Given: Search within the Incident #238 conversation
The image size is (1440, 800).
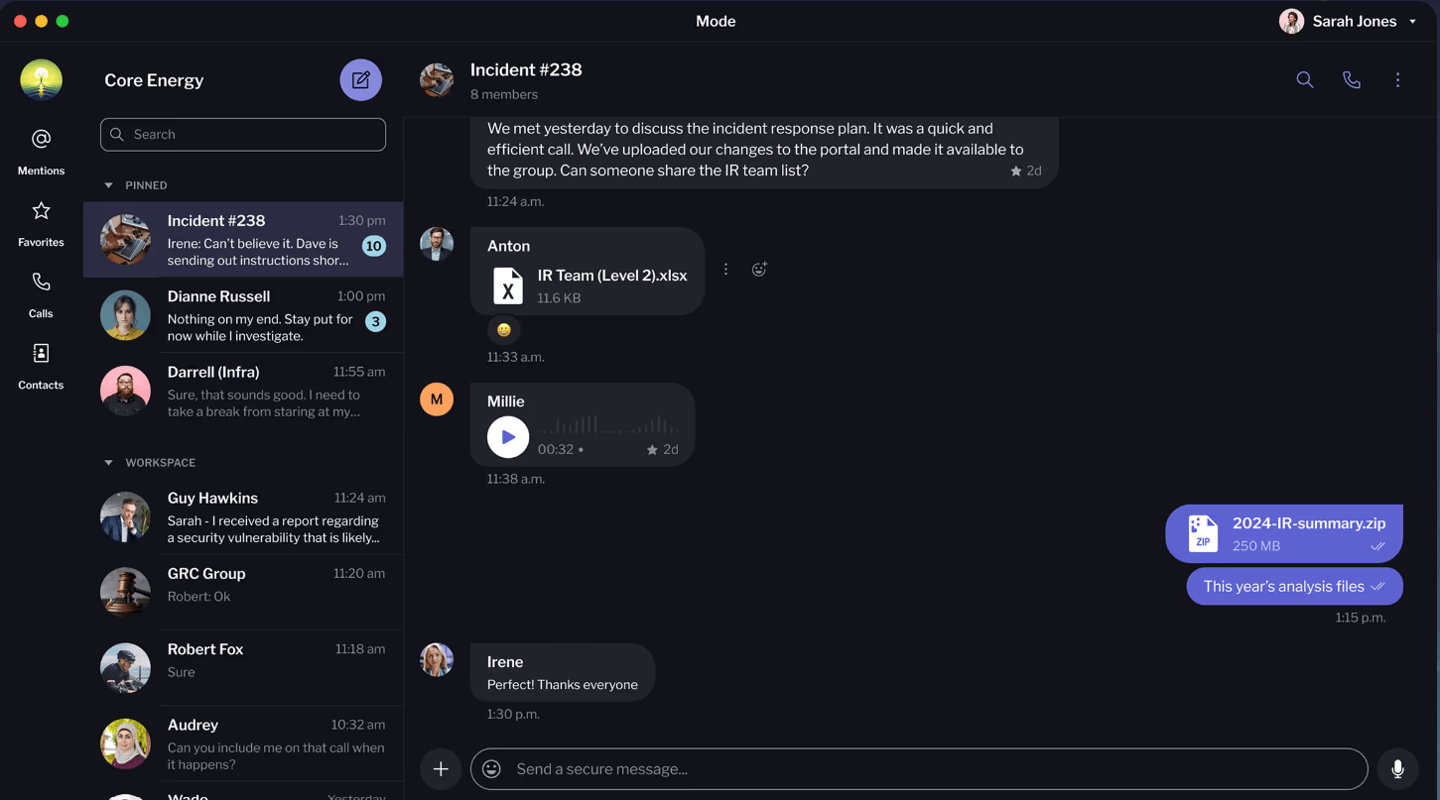Looking at the screenshot, I should [1304, 80].
